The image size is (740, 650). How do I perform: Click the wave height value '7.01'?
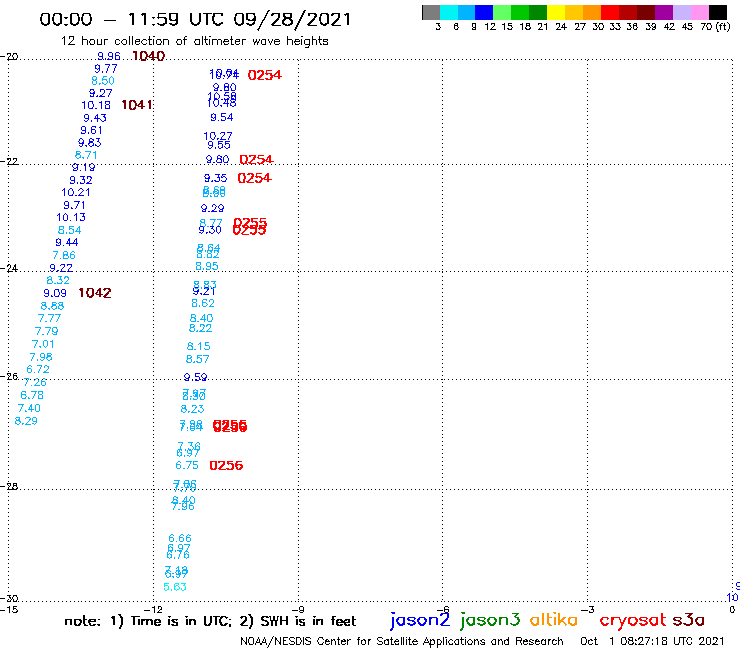[43, 344]
